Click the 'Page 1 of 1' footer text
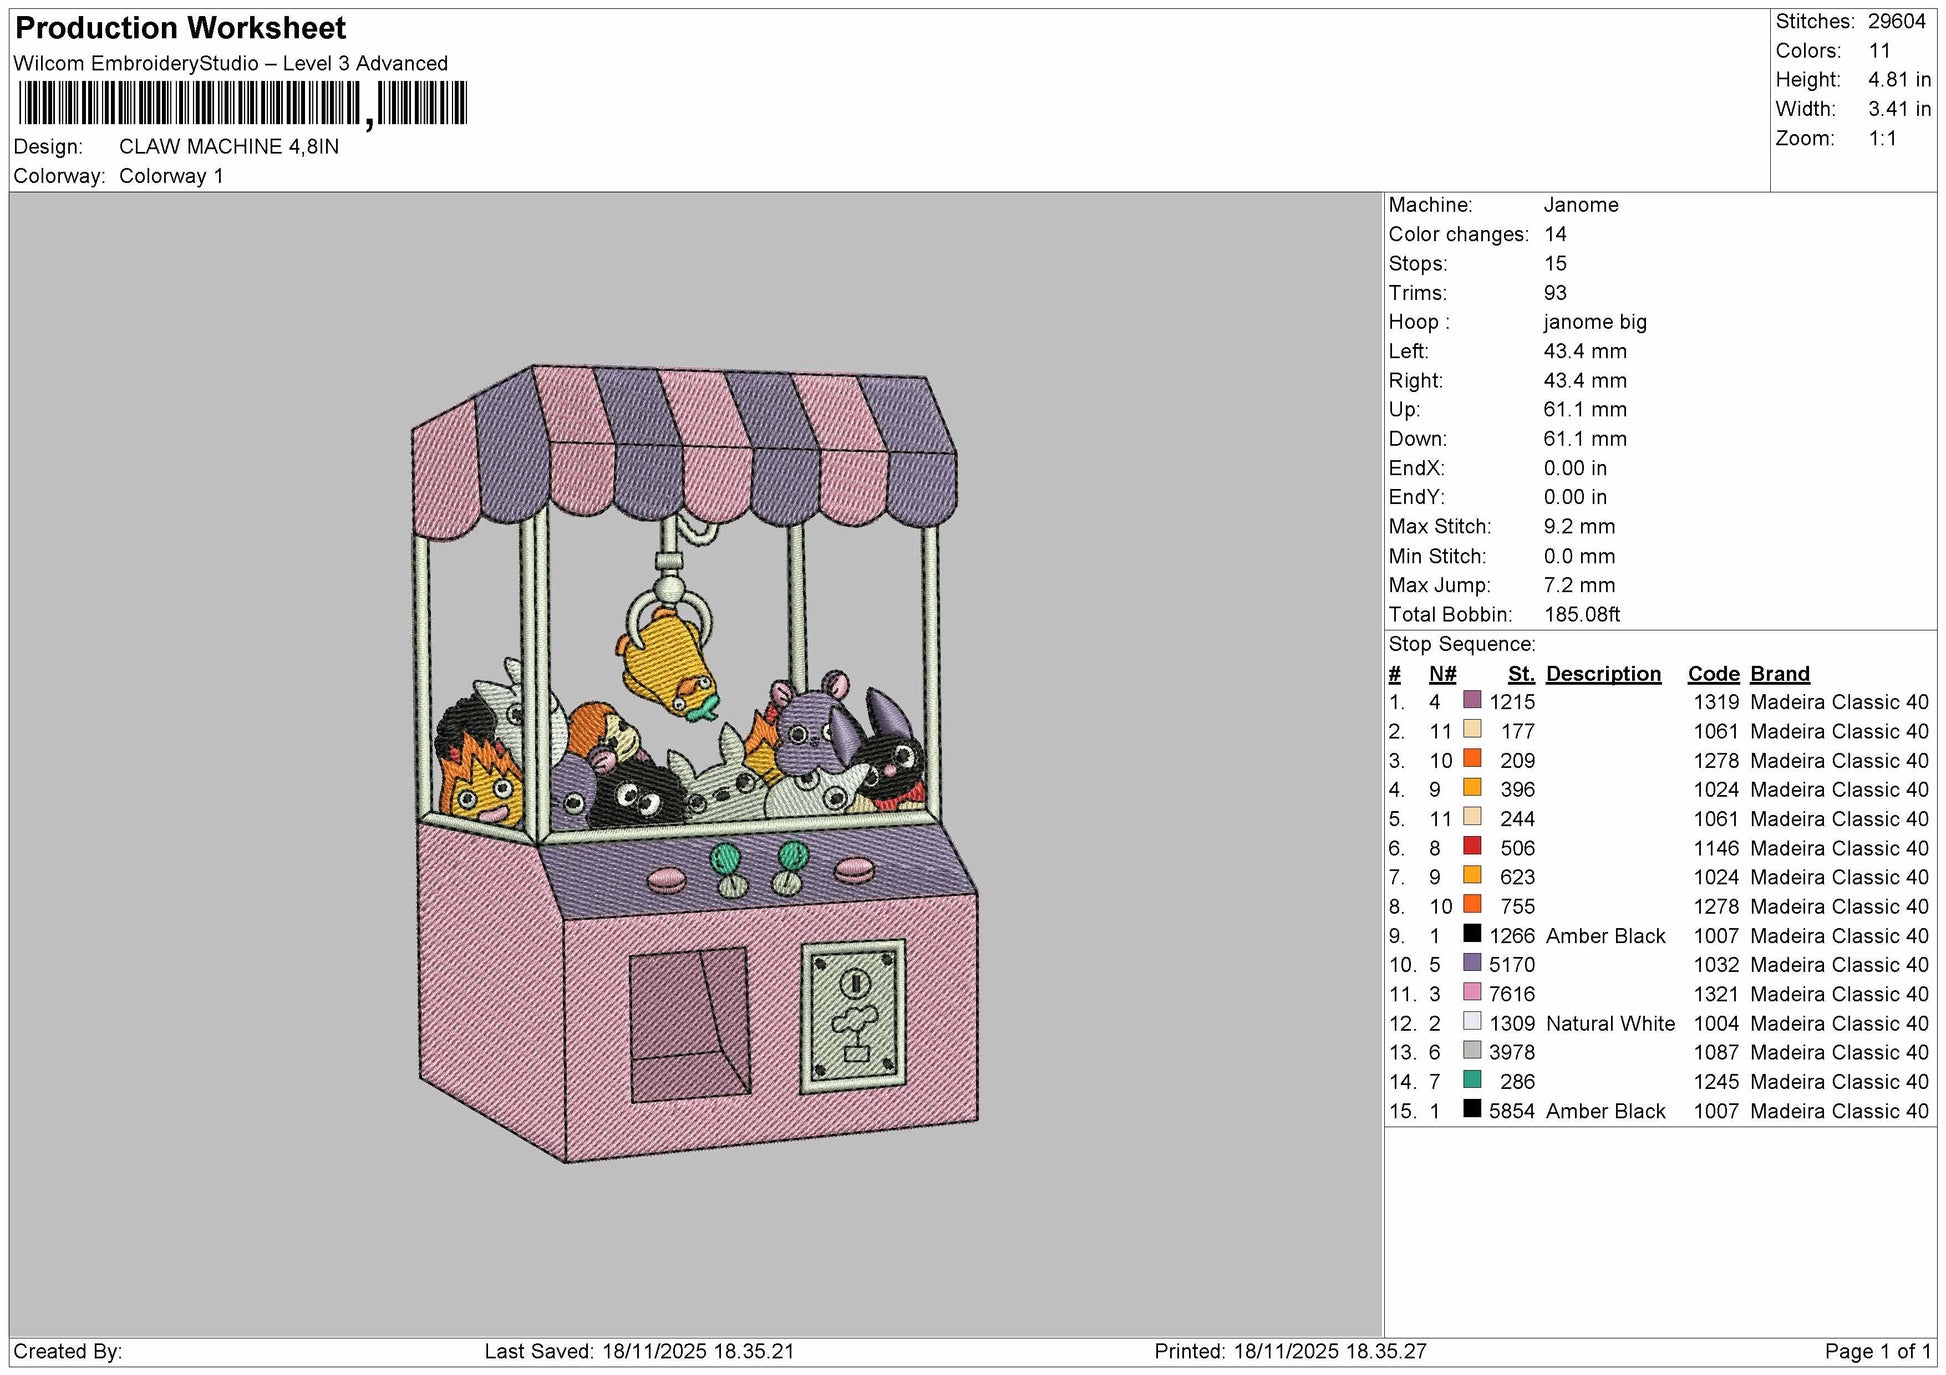This screenshot has height=1375, width=1946. click(x=1878, y=1352)
